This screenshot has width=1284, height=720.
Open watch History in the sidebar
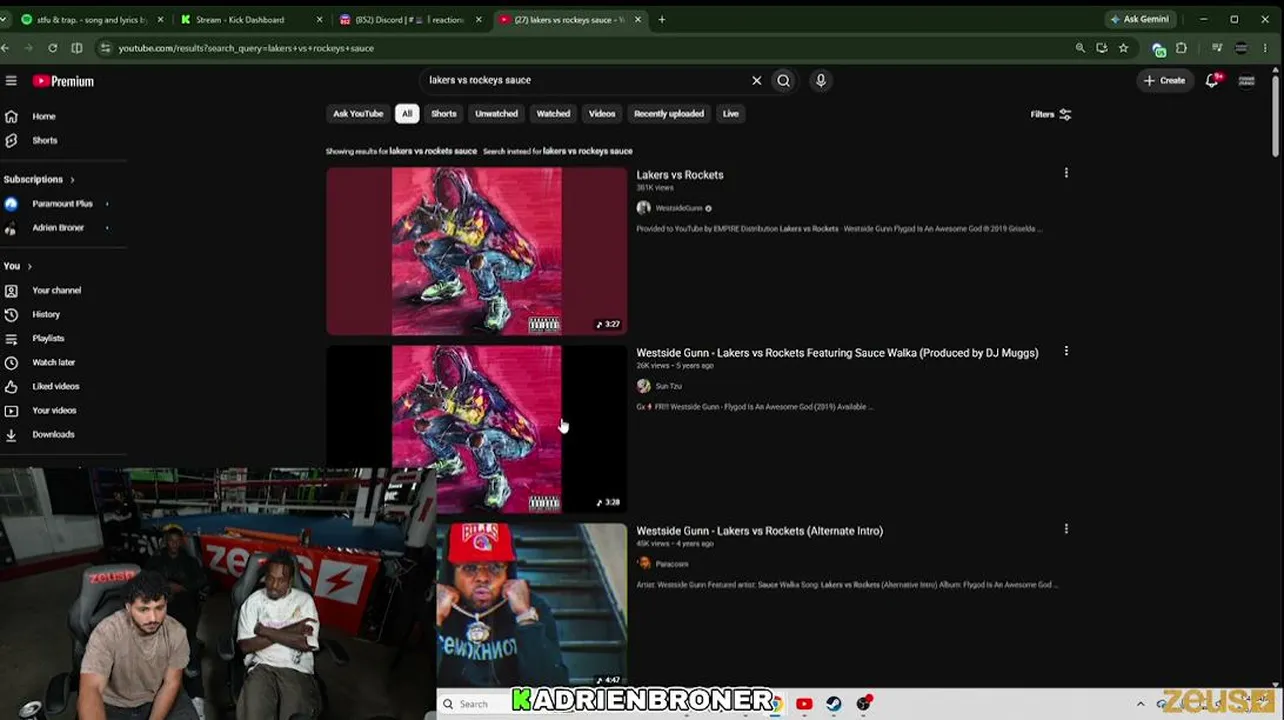(x=46, y=314)
